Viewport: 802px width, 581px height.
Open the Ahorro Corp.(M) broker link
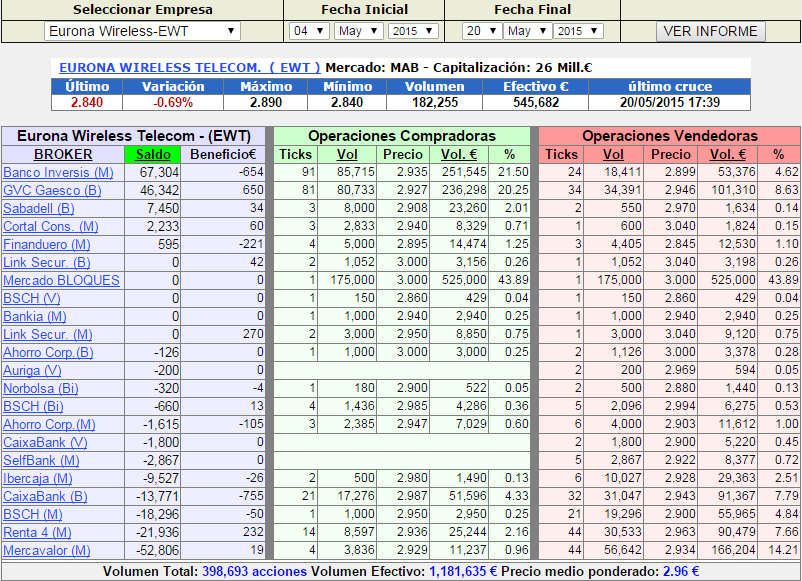tap(49, 424)
